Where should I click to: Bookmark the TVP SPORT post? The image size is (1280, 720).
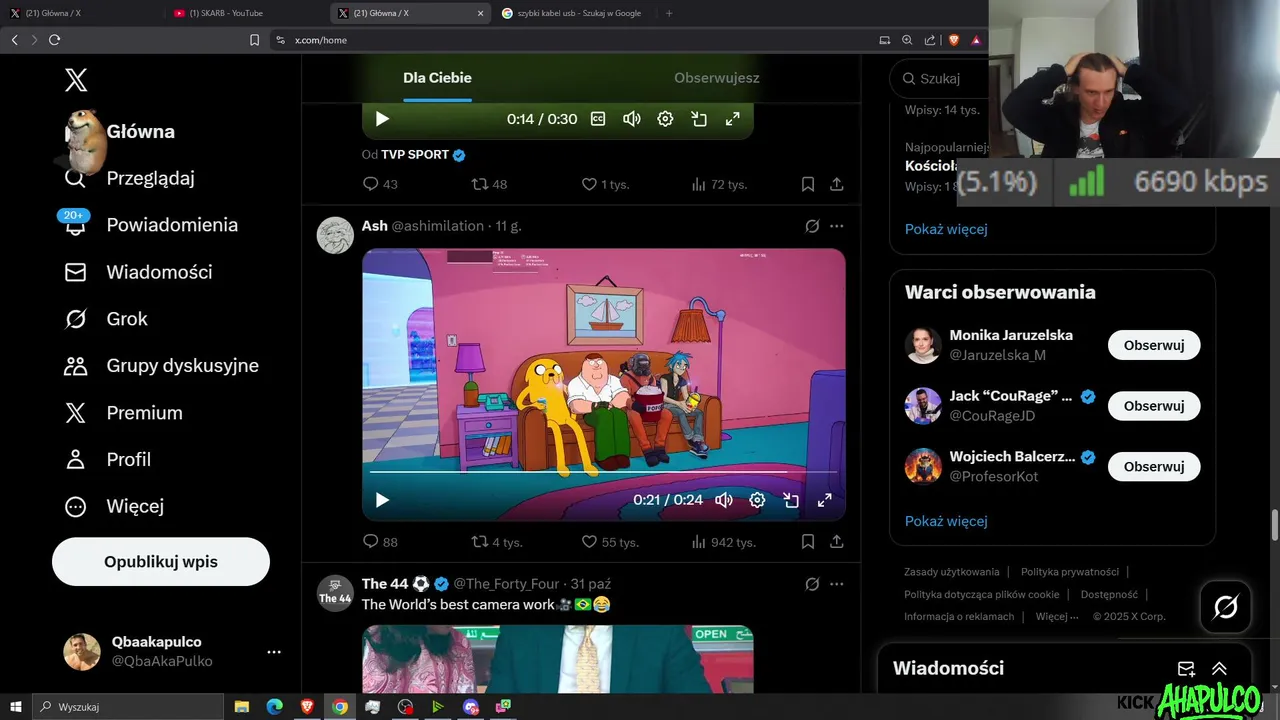pos(807,184)
